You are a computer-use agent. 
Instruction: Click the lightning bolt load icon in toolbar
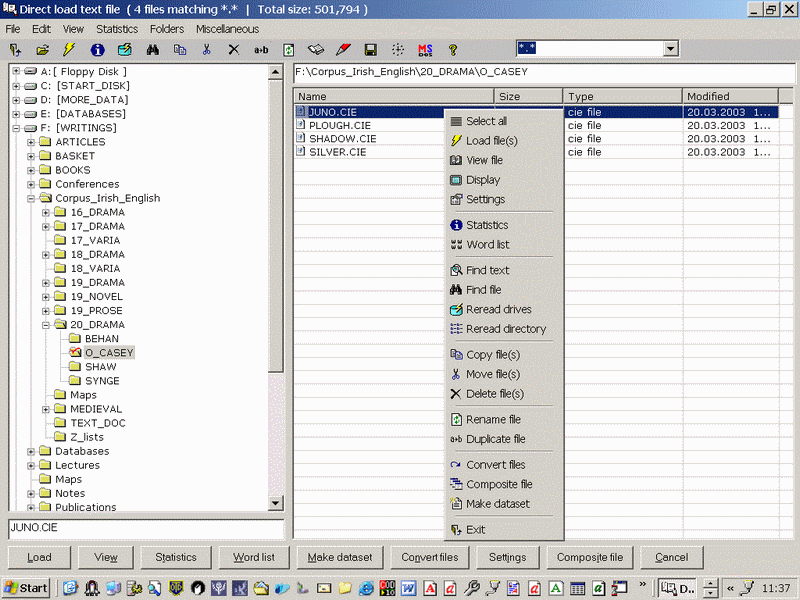pos(69,49)
